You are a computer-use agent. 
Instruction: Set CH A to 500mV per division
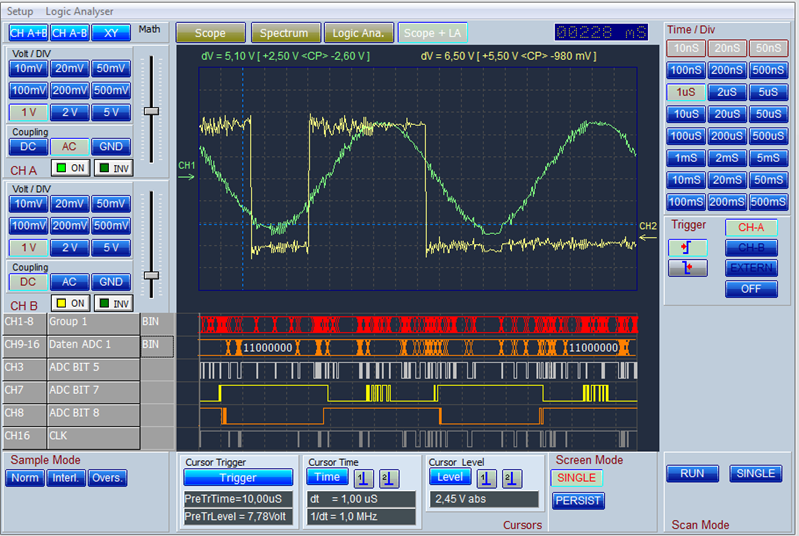pos(111,91)
